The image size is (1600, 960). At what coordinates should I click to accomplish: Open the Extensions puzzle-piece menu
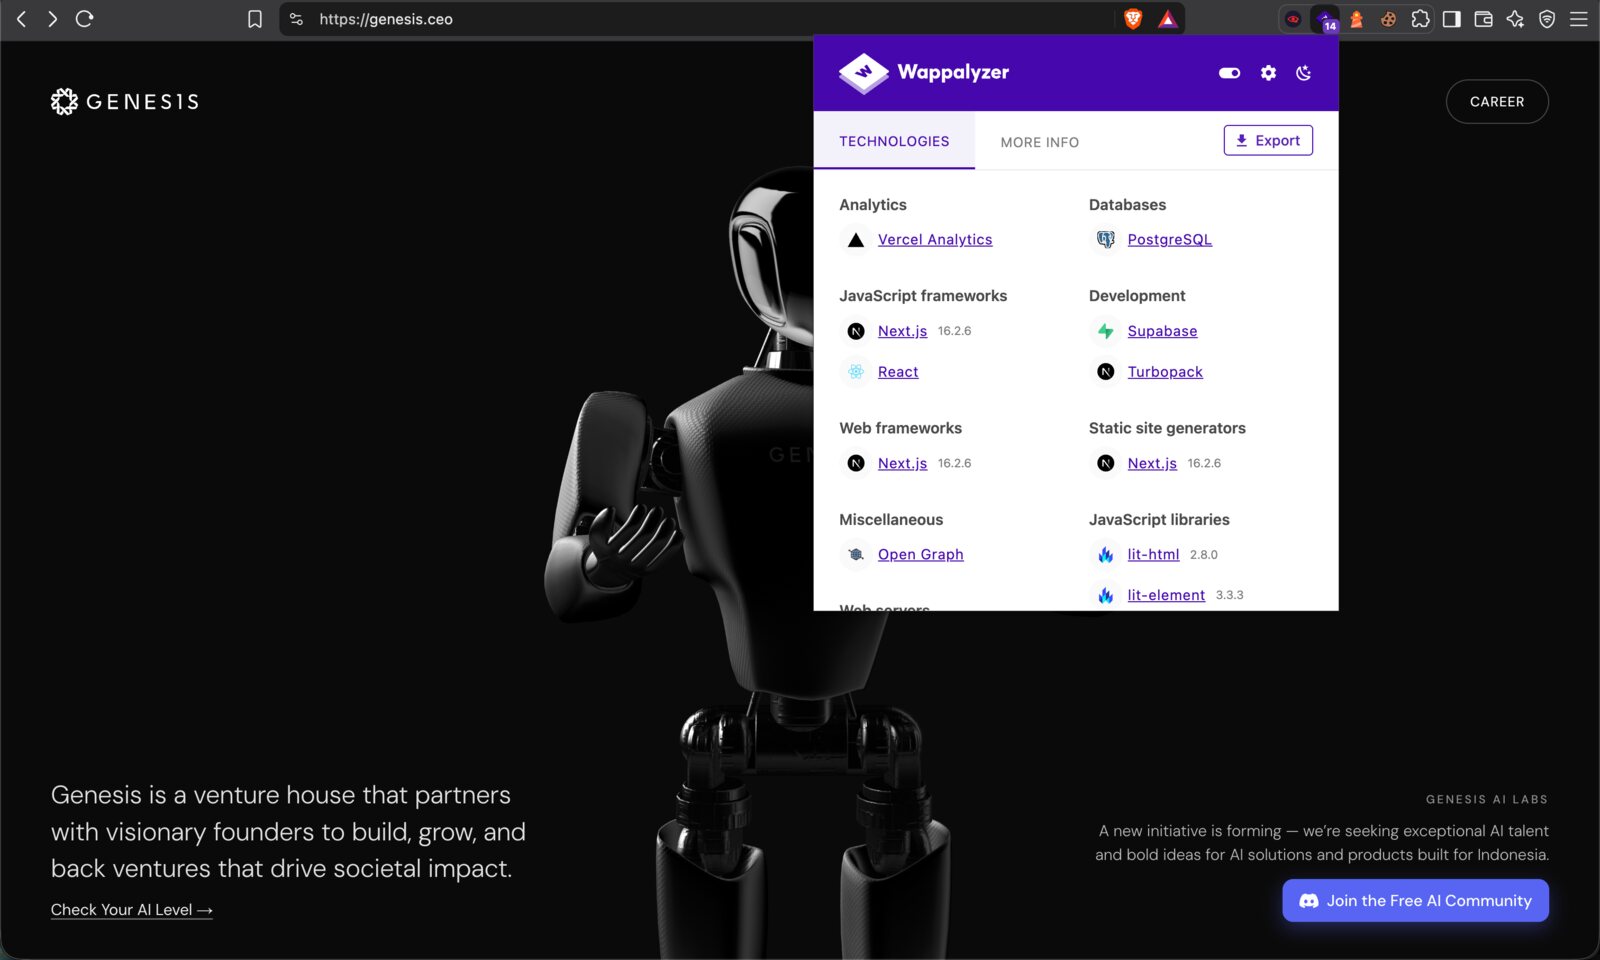[x=1420, y=19]
